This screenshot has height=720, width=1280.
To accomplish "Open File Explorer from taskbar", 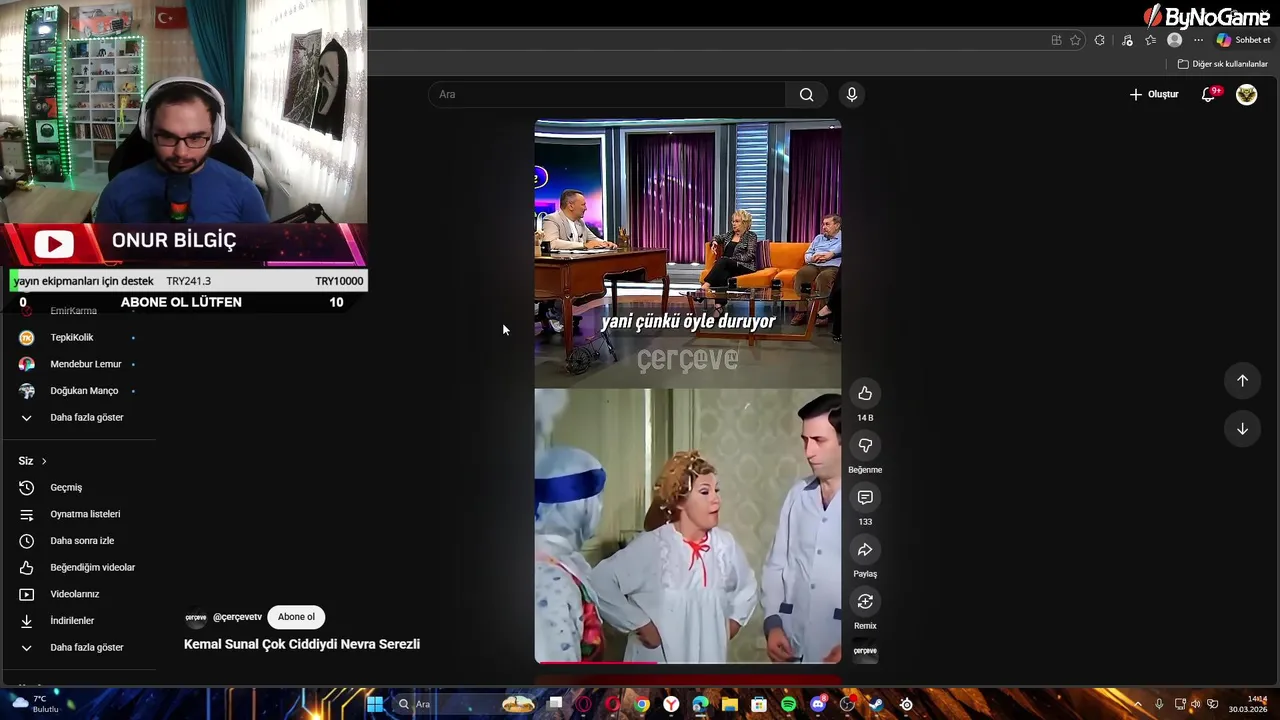I will pyautogui.click(x=730, y=704).
